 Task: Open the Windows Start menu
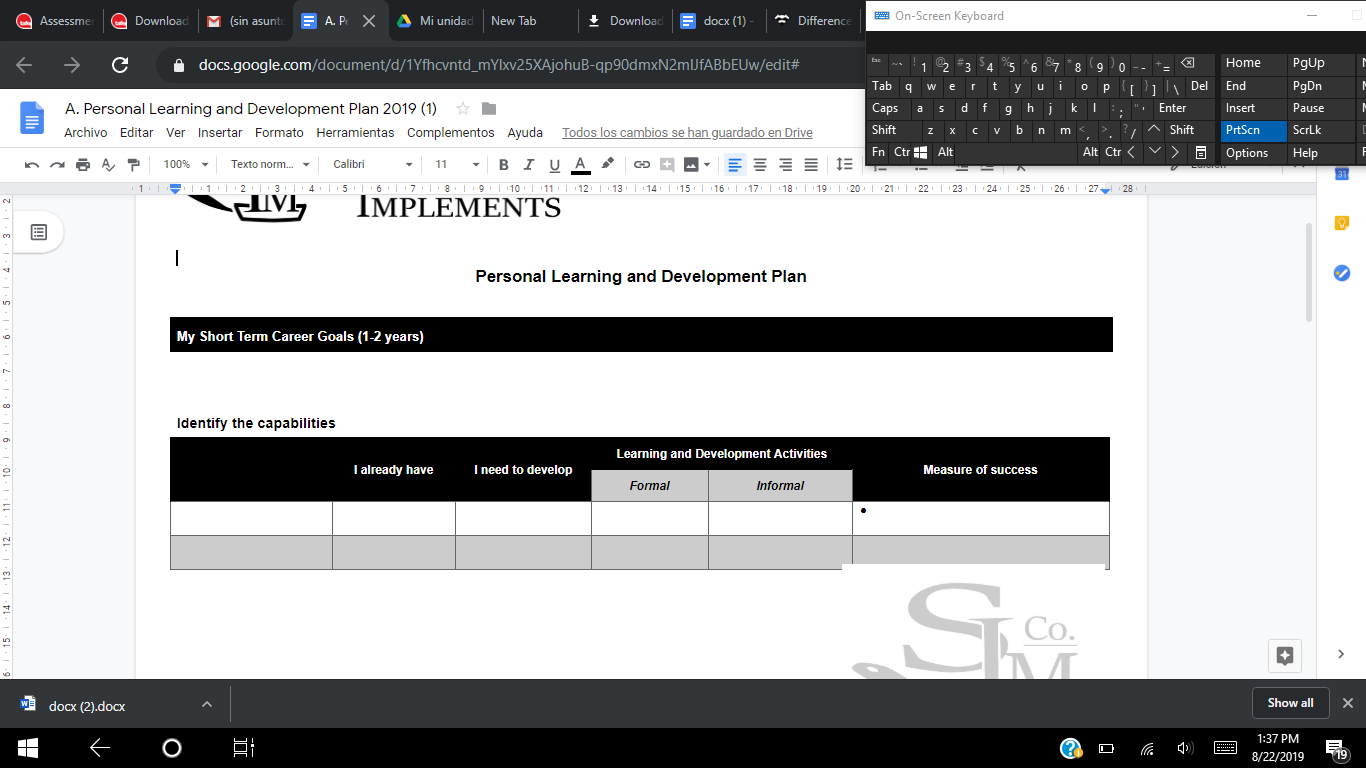pos(27,747)
